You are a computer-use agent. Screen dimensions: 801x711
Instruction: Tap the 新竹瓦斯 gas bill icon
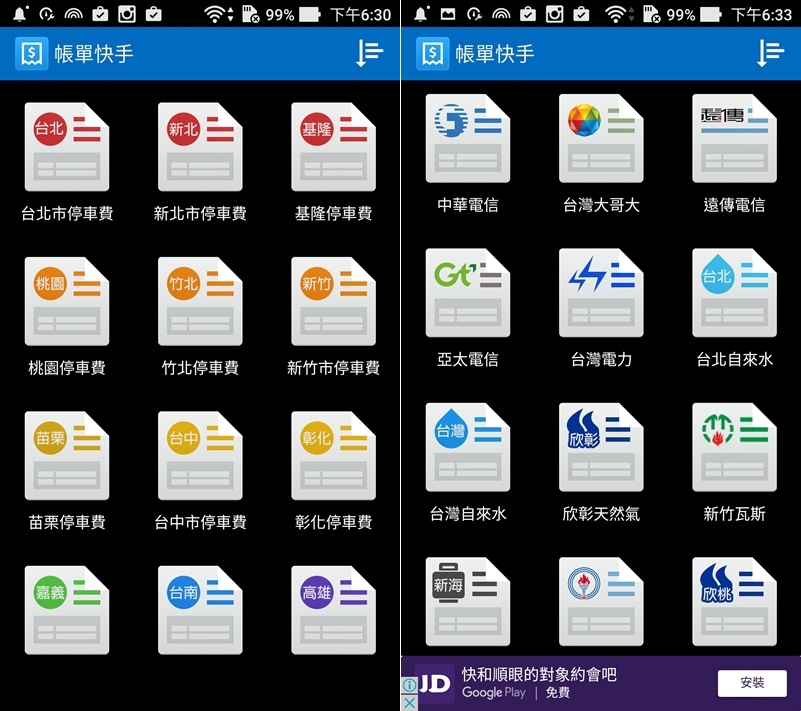click(x=735, y=447)
